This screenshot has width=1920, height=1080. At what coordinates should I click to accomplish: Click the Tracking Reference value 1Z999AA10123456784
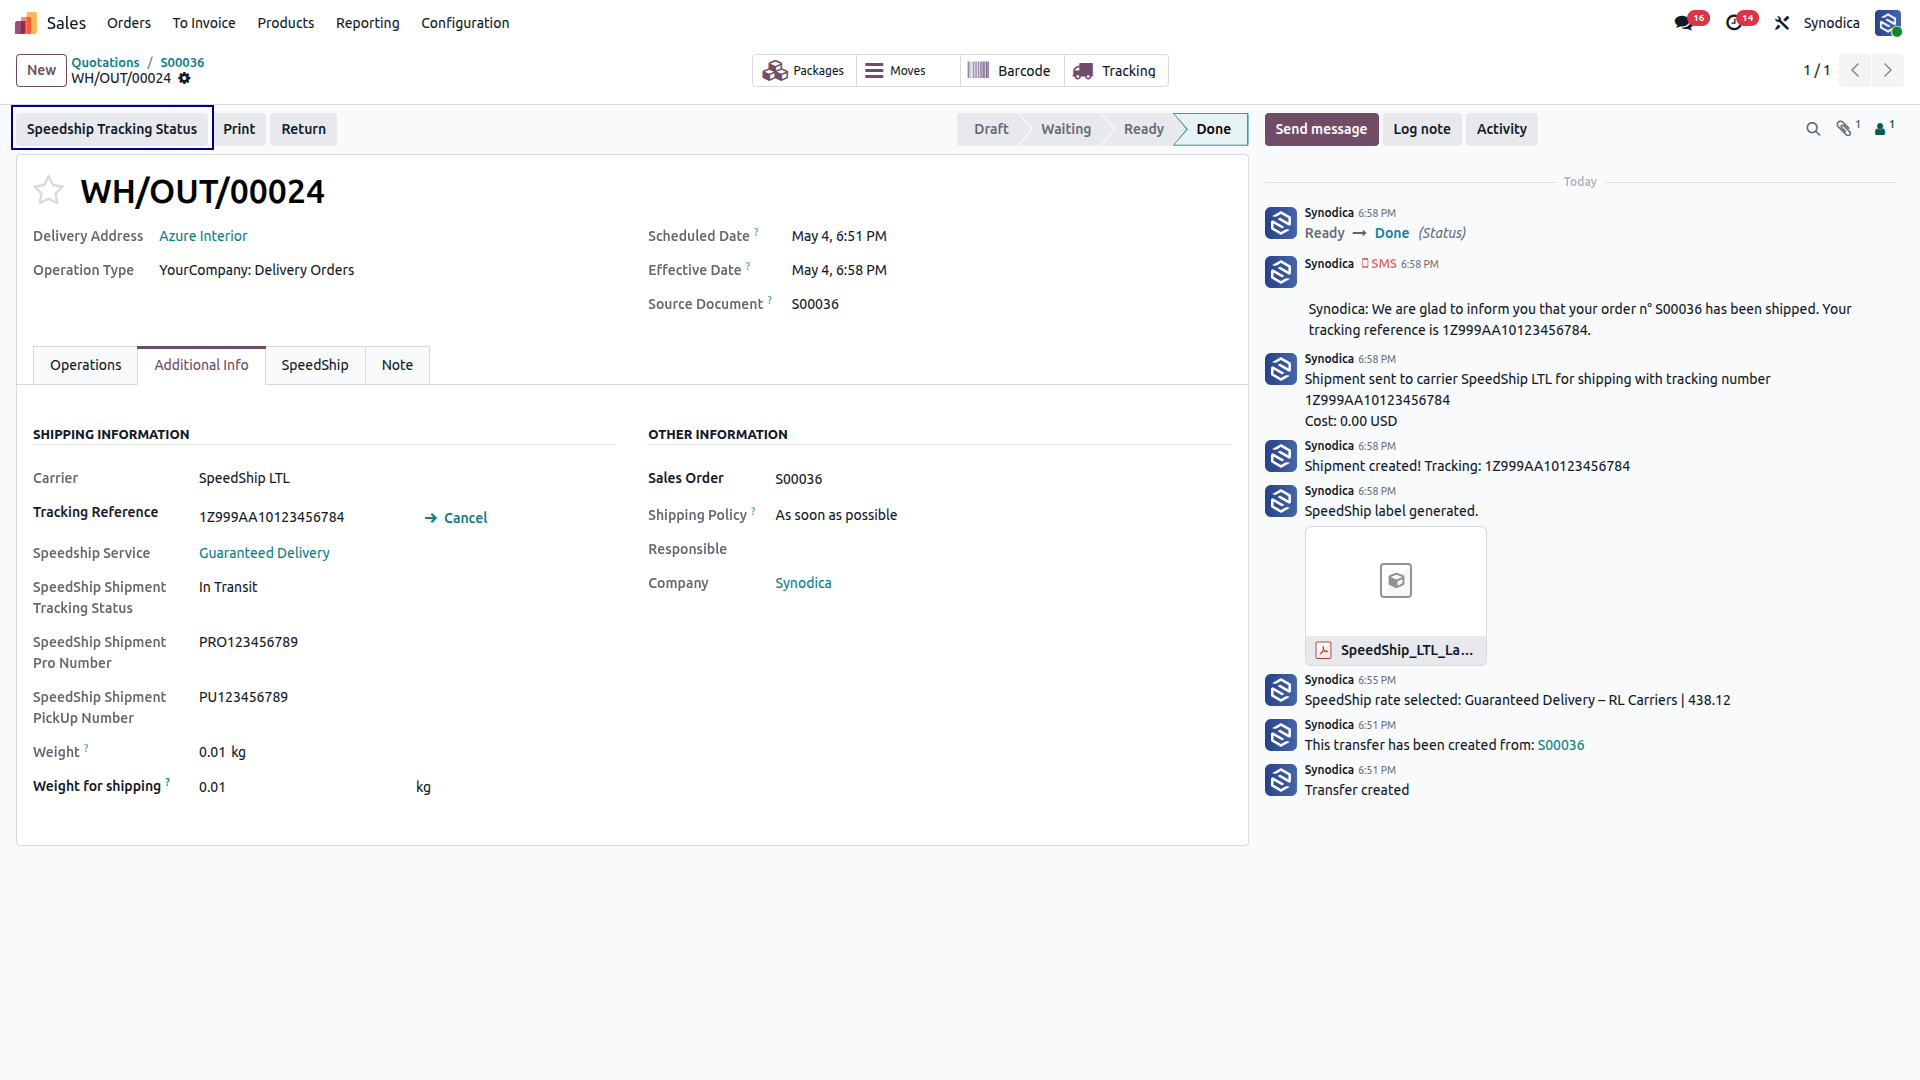pyautogui.click(x=272, y=517)
